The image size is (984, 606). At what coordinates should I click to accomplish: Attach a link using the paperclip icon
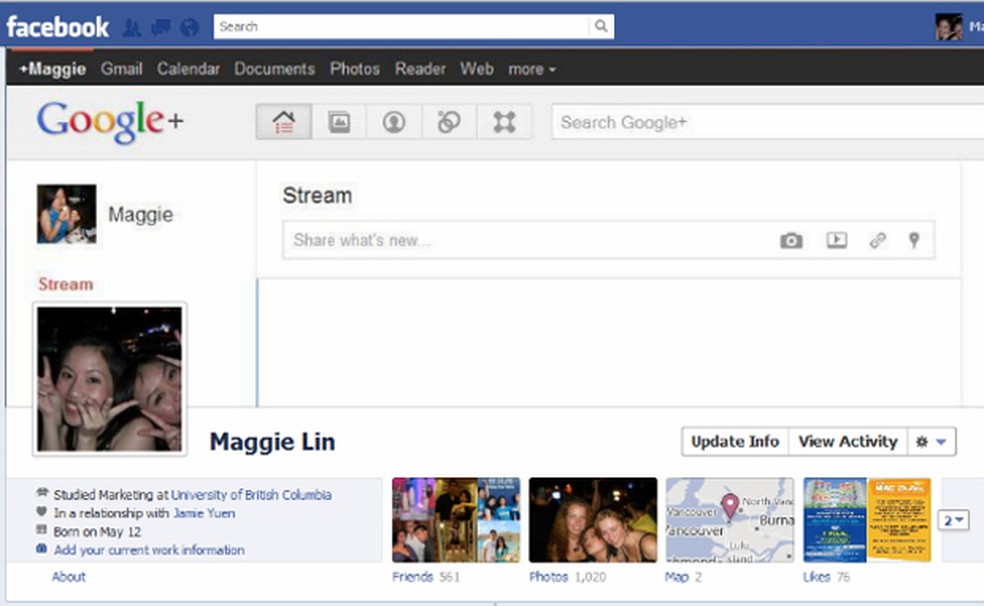pyautogui.click(x=878, y=240)
